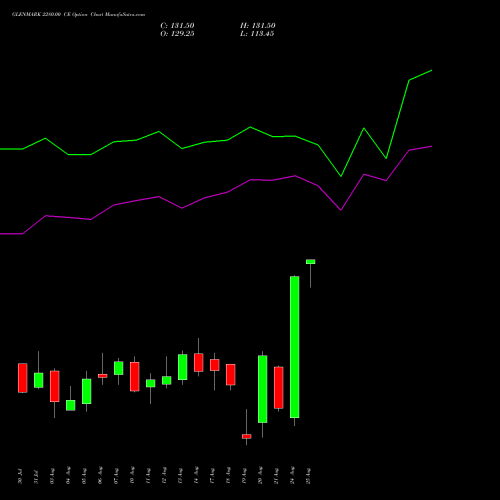Click the red candle for 10 Aug
The image size is (500, 500).
click(x=135, y=377)
